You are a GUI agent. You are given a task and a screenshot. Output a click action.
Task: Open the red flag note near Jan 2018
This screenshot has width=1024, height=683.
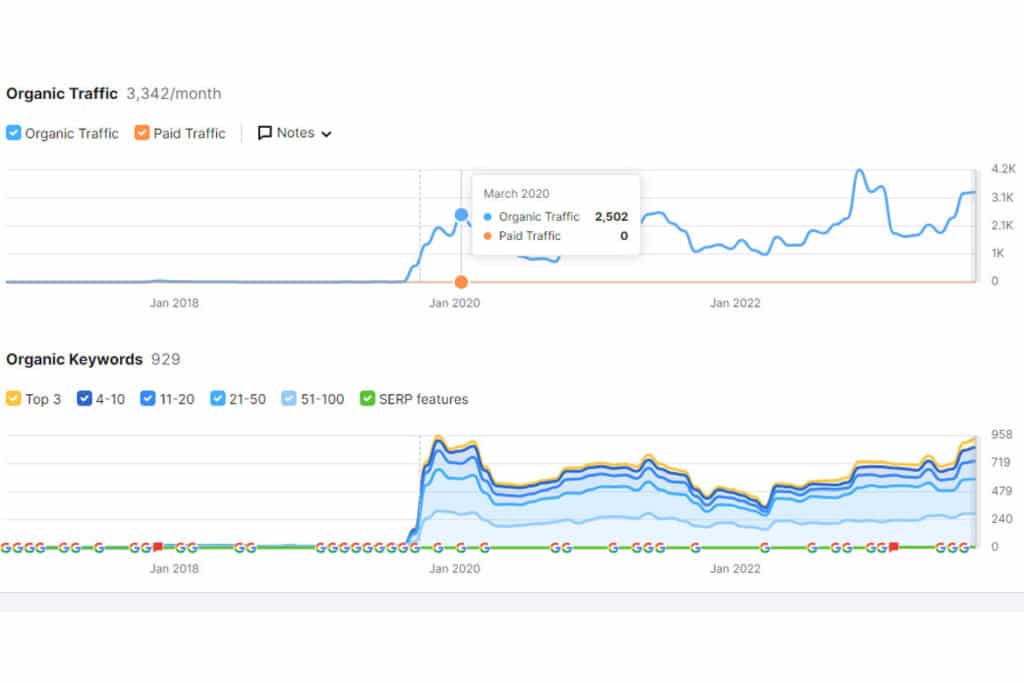(157, 547)
